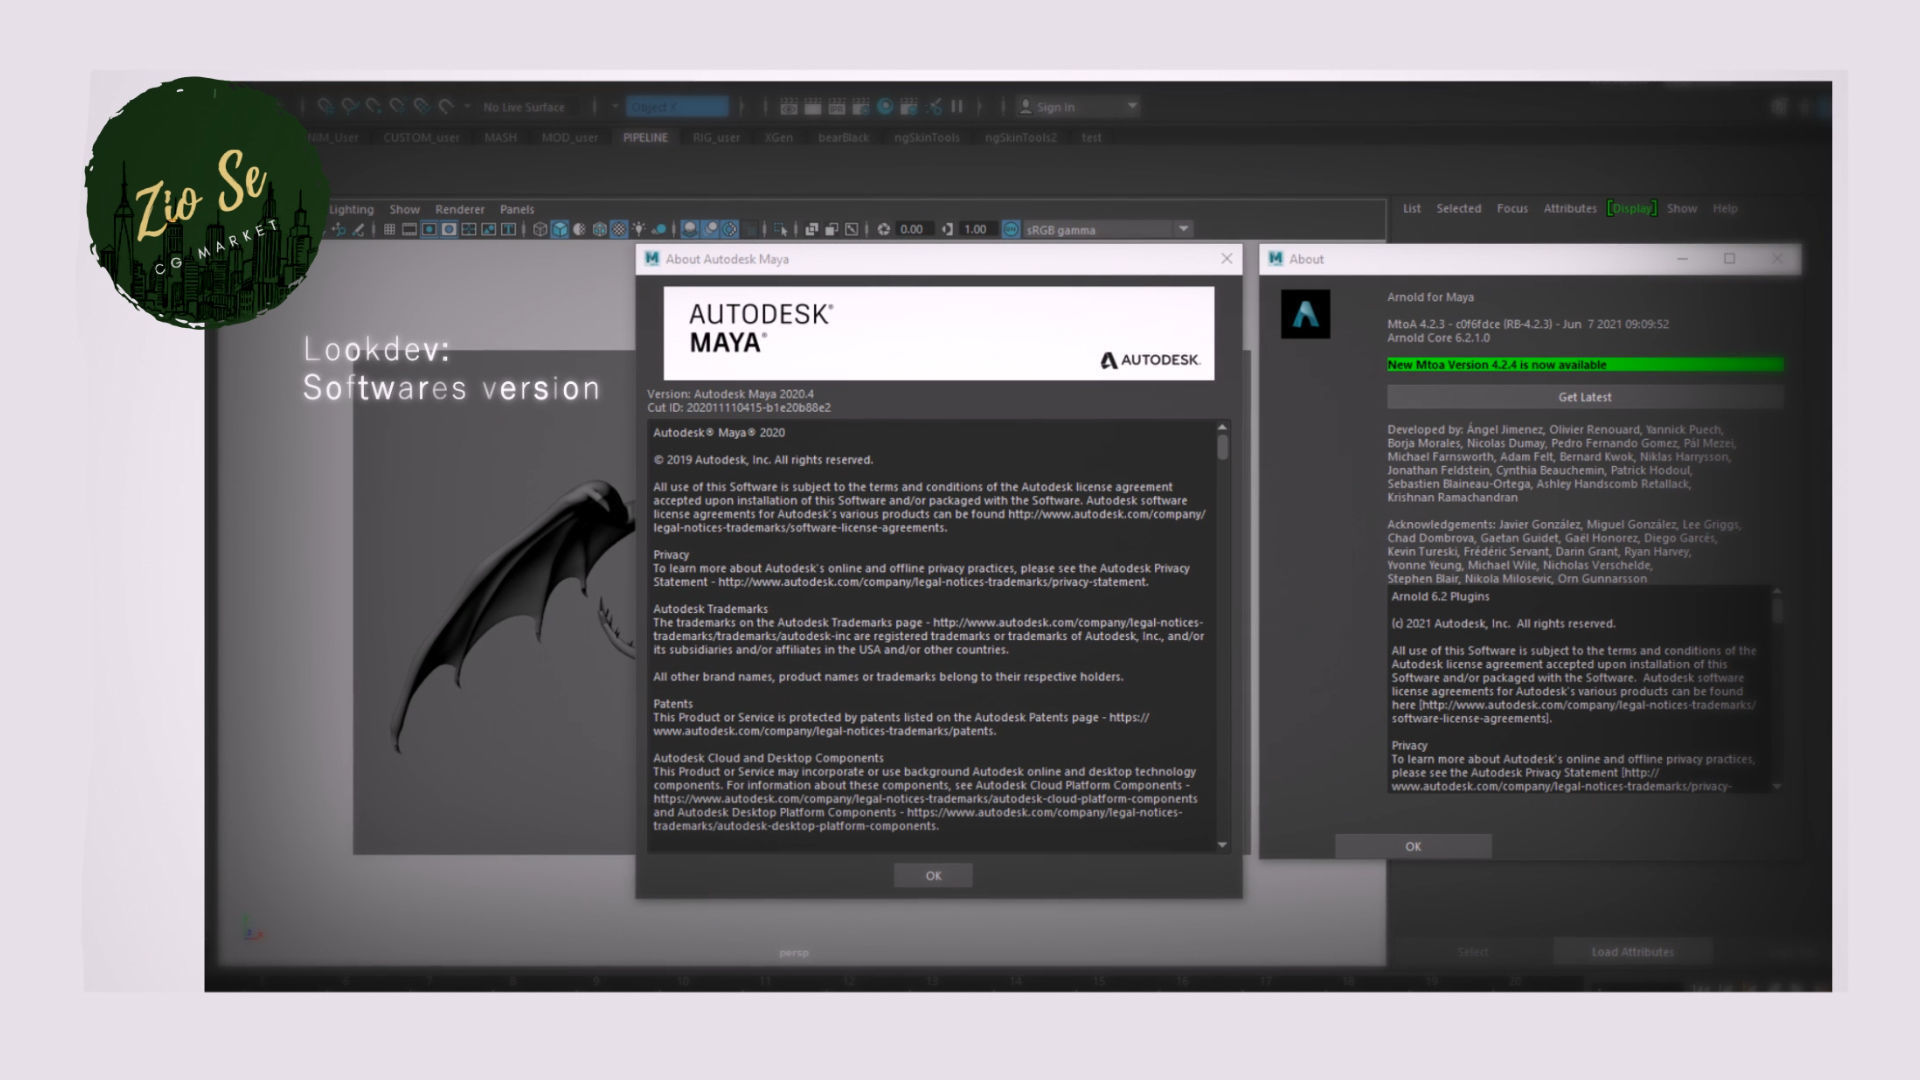The height and width of the screenshot is (1080, 1920).
Task: Toggle use all lights bulb icon
Action: [x=638, y=230]
